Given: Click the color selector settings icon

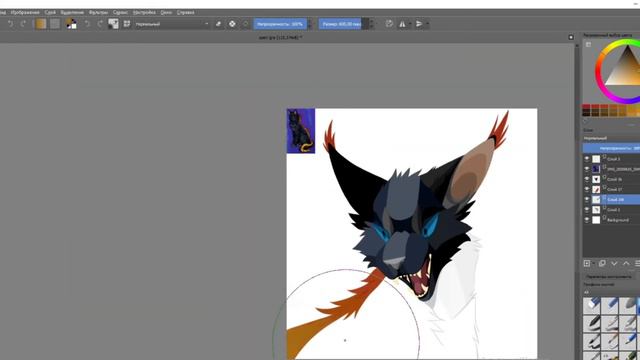Looking at the screenshot, I should (x=588, y=44).
